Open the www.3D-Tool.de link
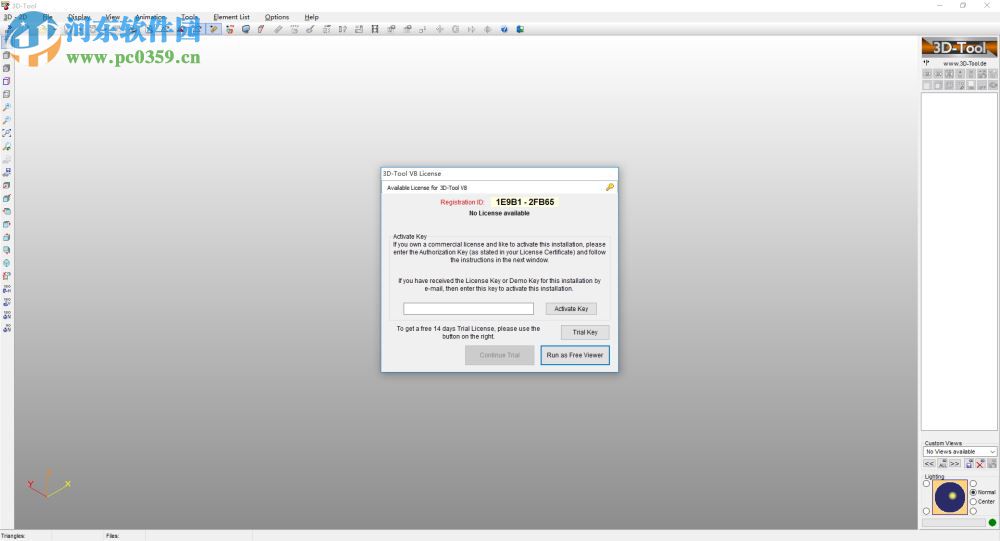The width and height of the screenshot is (1000, 541). pos(965,64)
